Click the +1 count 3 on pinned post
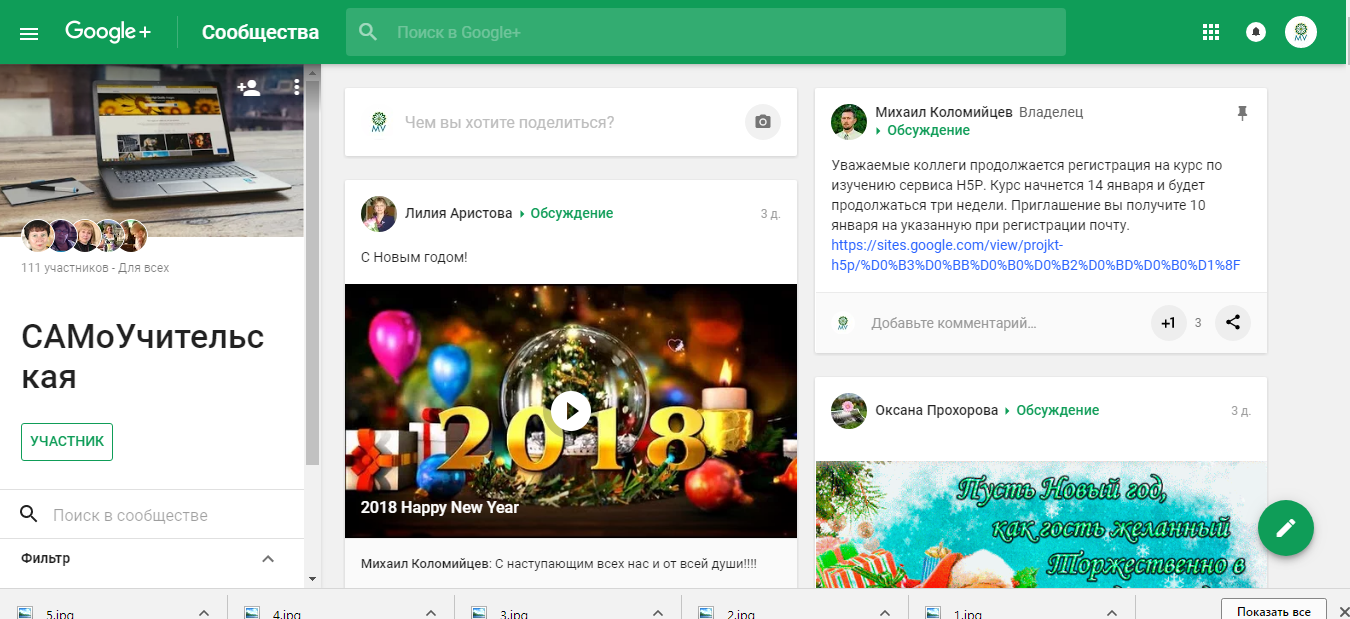This screenshot has height=619, width=1350. coord(1198,323)
